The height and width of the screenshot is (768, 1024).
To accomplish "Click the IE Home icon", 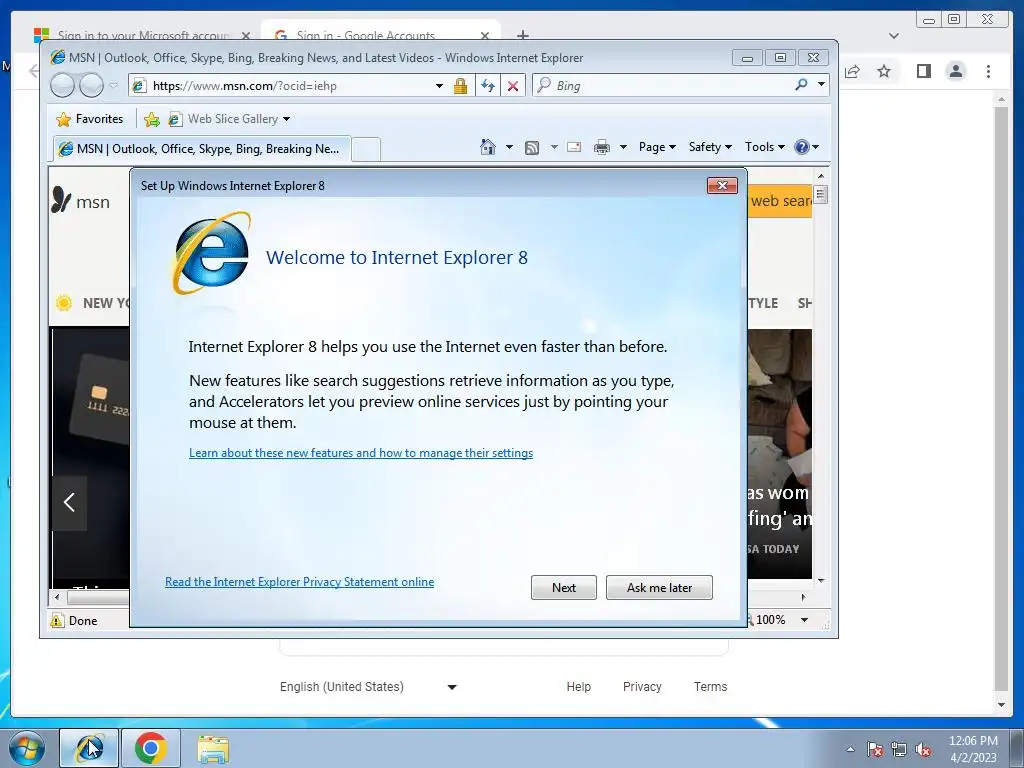I will point(488,147).
